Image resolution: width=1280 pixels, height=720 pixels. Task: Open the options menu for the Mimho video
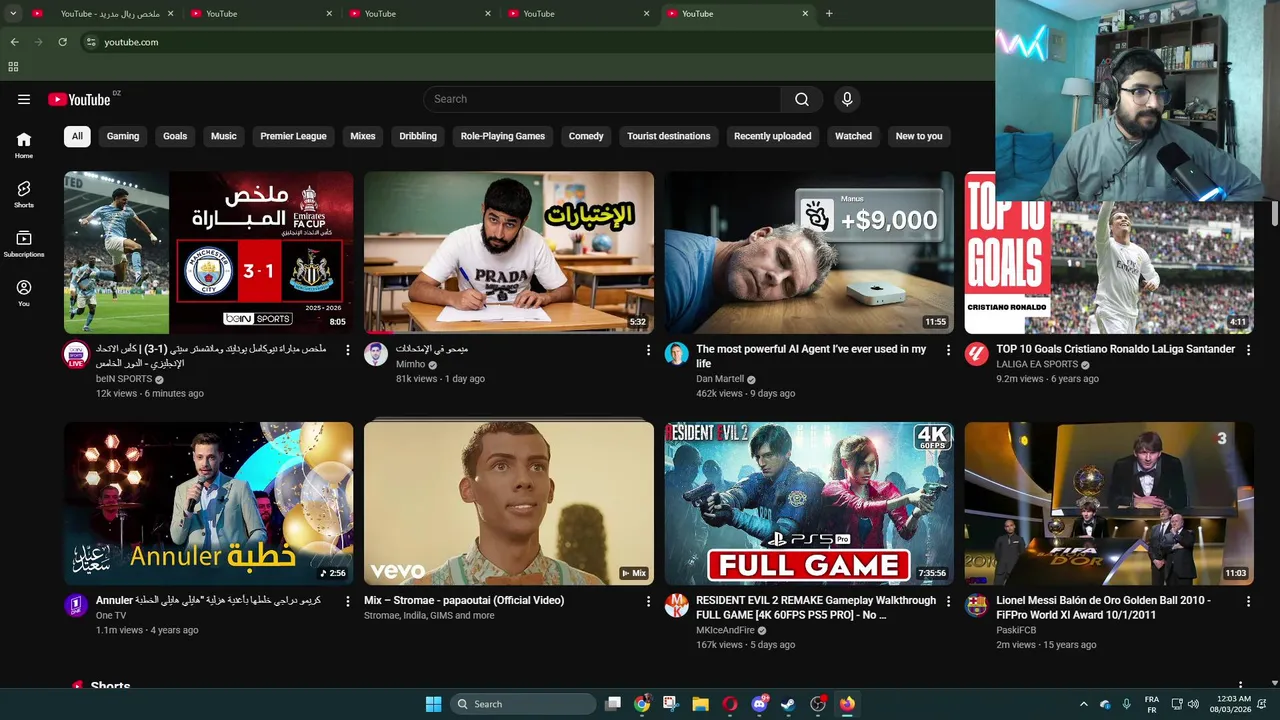click(648, 350)
